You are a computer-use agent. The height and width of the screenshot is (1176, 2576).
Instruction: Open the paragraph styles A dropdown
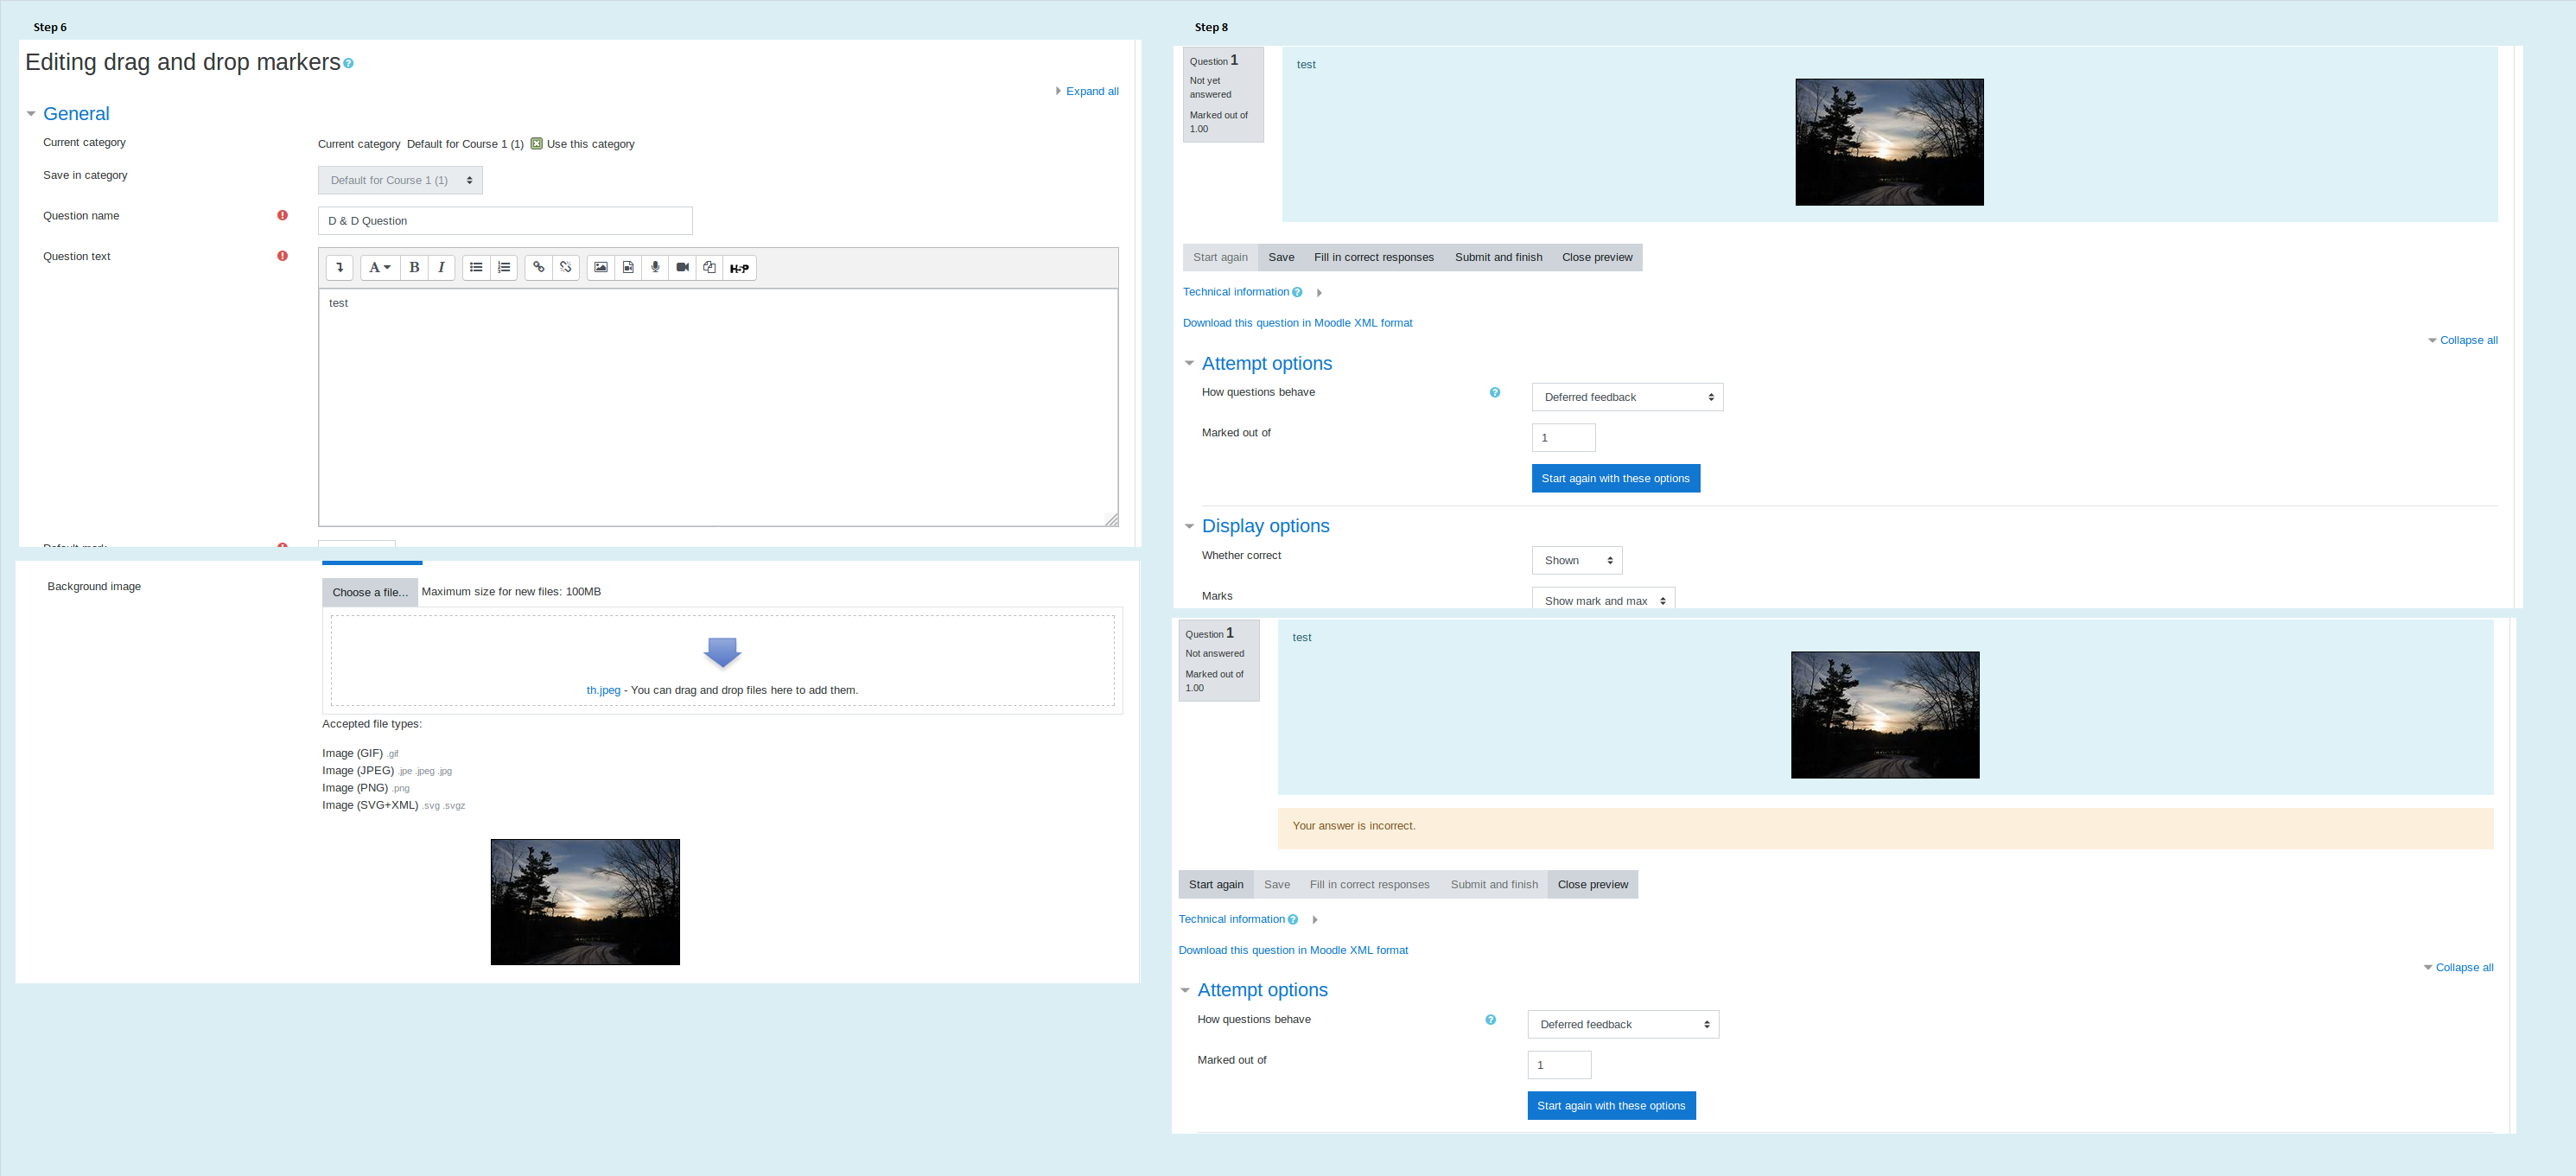coord(379,267)
